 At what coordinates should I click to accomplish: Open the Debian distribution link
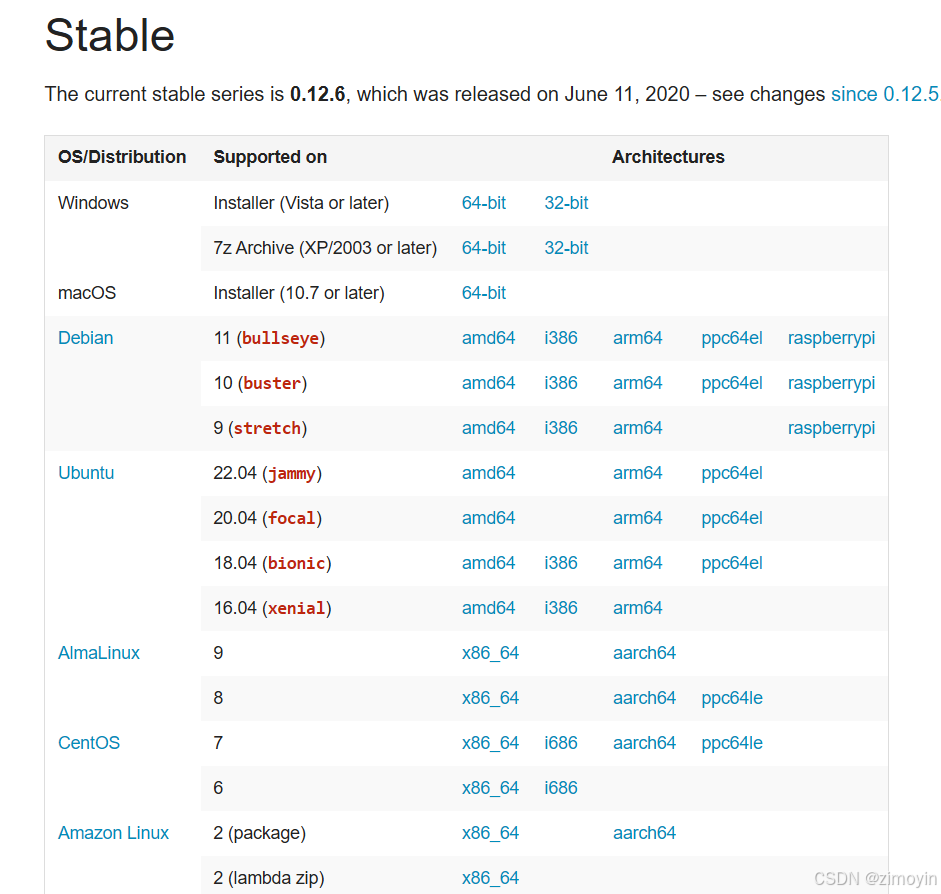86,338
